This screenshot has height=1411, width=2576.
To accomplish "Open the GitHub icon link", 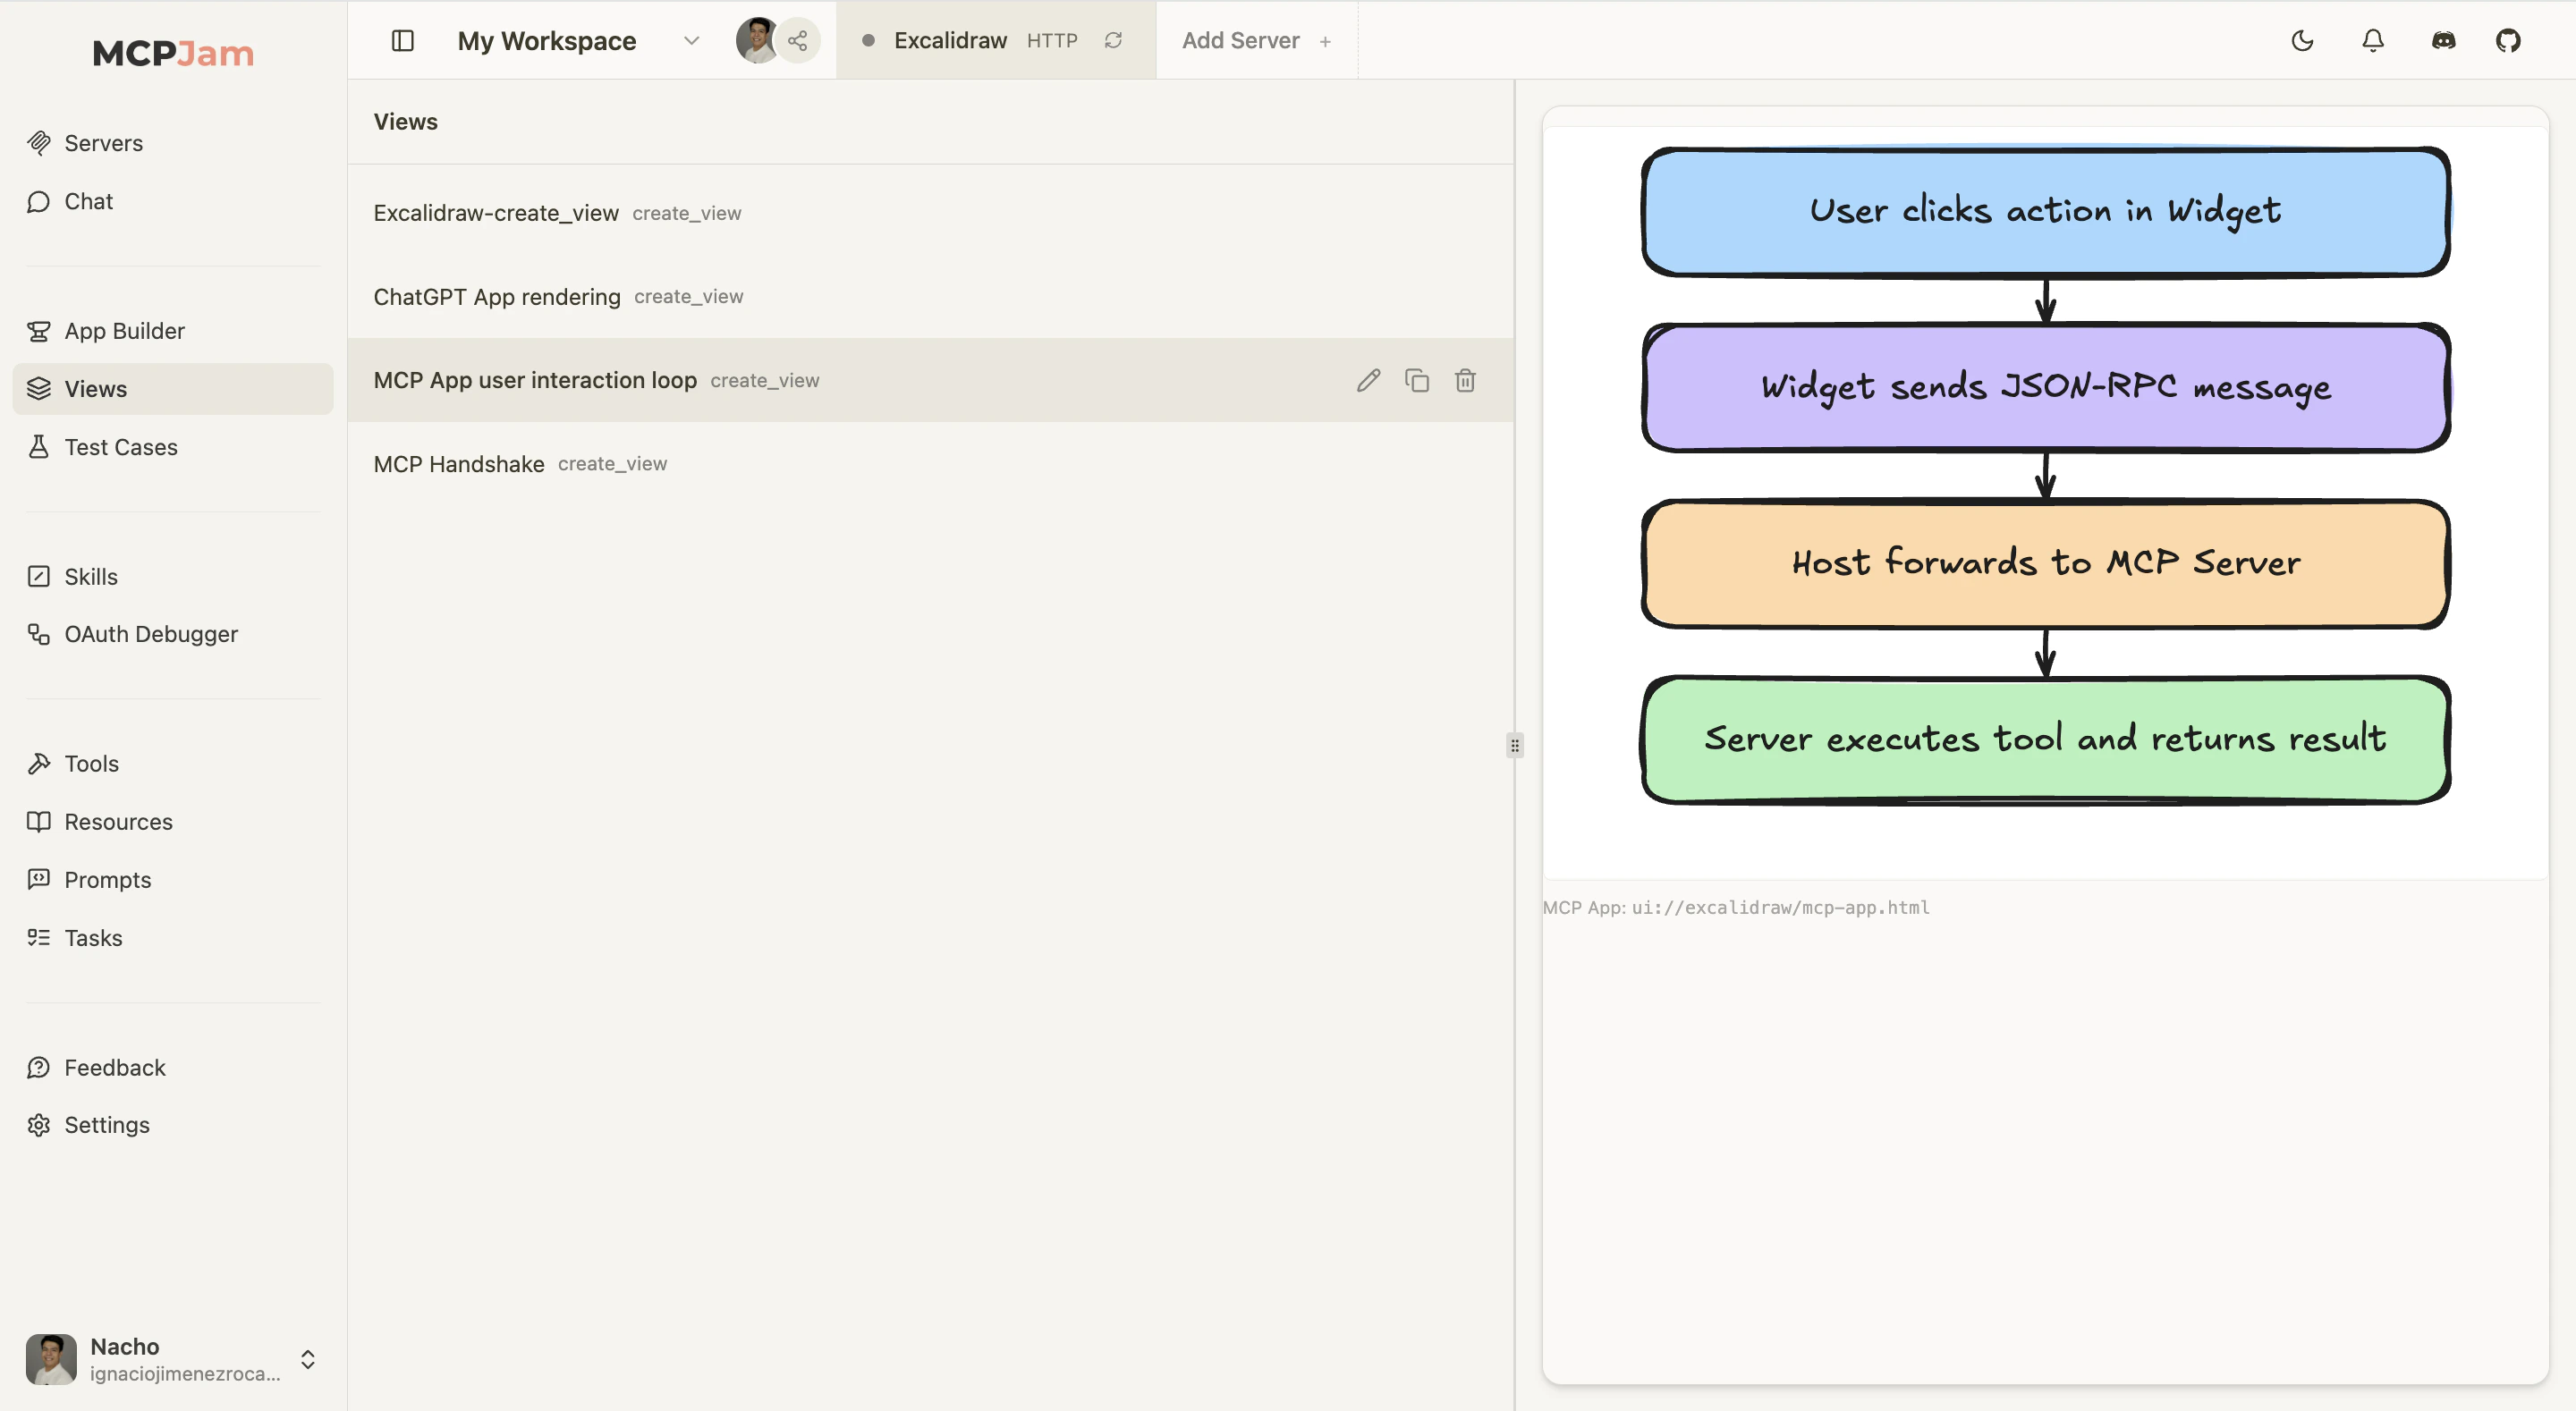I will coord(2507,41).
